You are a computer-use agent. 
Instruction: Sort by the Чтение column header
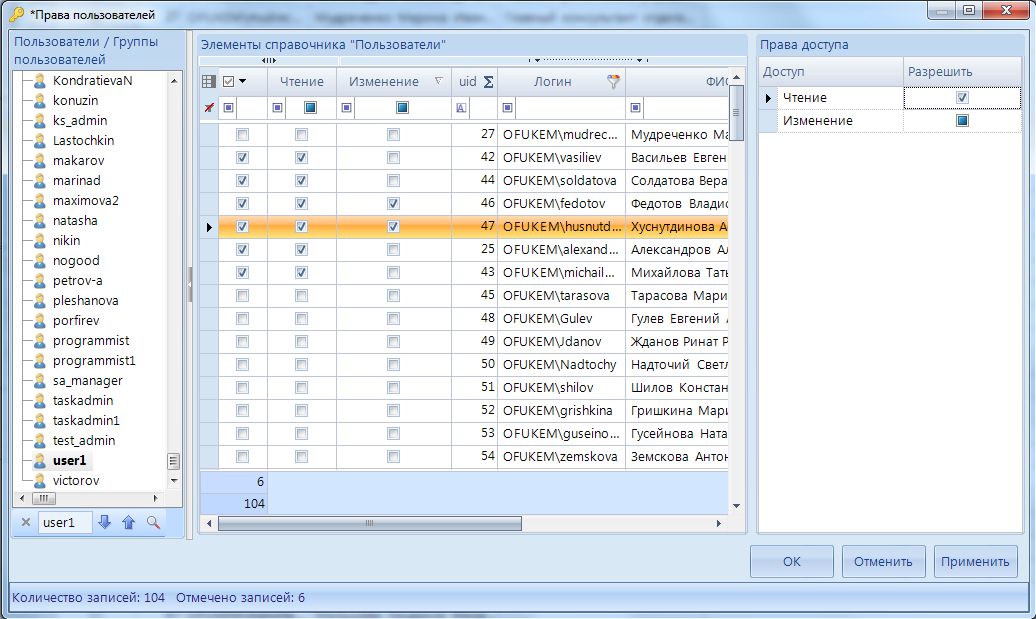[x=301, y=82]
